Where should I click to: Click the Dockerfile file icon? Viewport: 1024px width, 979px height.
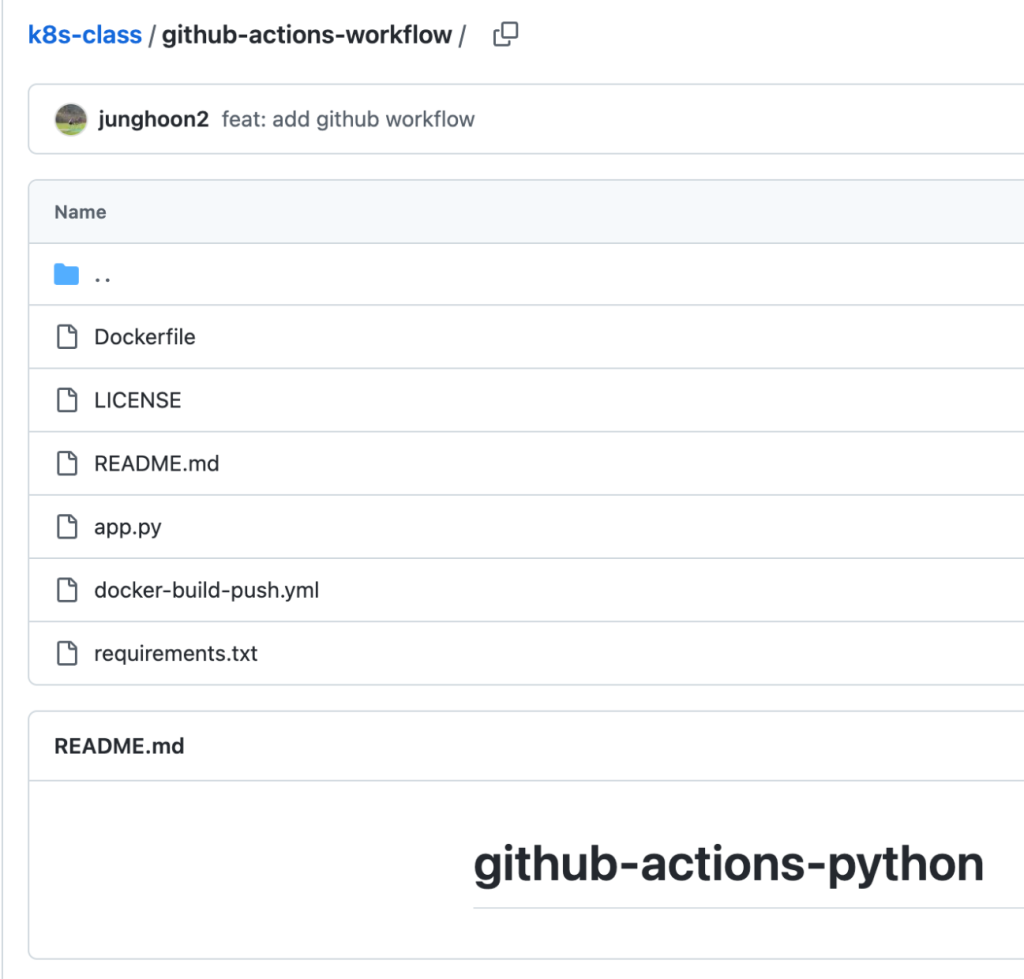click(67, 337)
